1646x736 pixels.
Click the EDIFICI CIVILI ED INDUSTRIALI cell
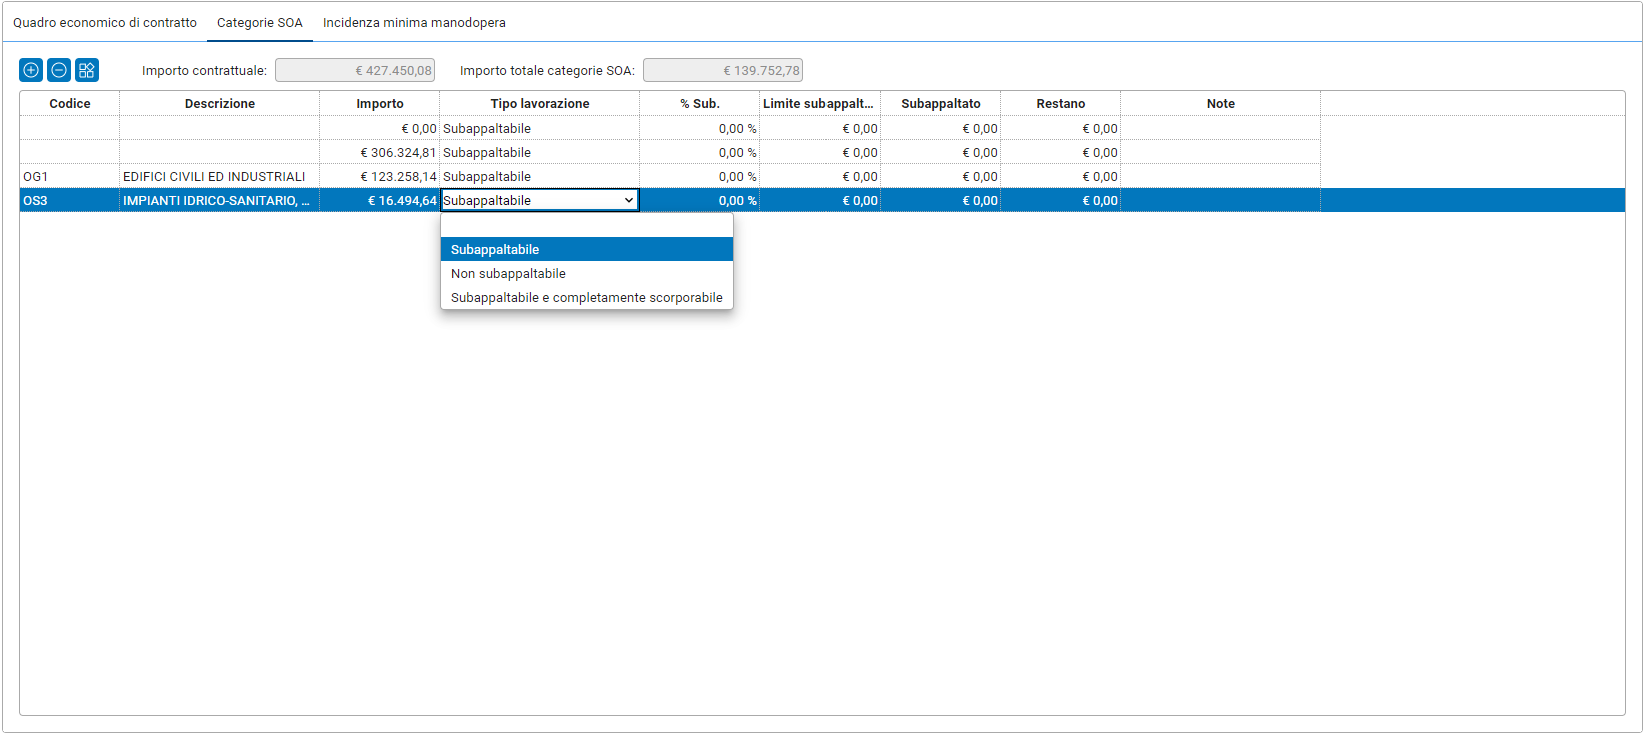pyautogui.click(x=214, y=177)
